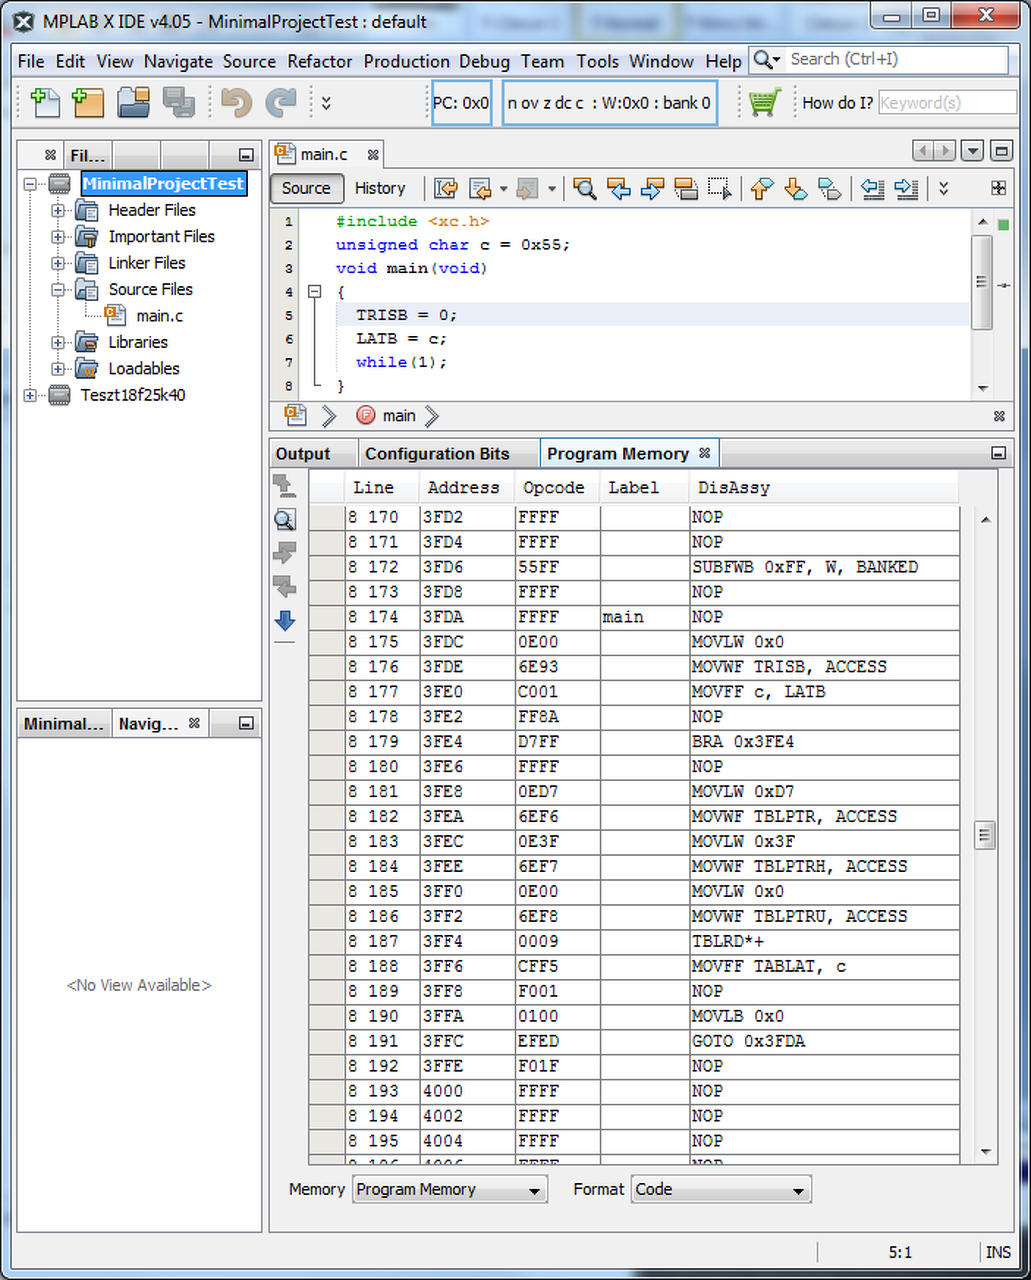1031x1280 pixels.
Task: Click the Open Project folder icon
Action: tap(134, 102)
